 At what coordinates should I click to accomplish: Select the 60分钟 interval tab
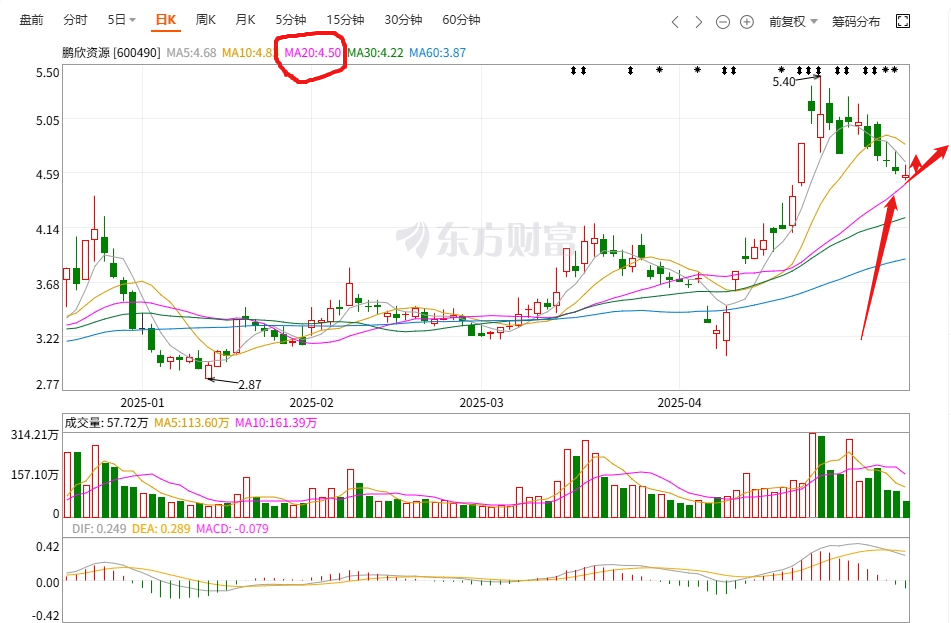[x=461, y=20]
